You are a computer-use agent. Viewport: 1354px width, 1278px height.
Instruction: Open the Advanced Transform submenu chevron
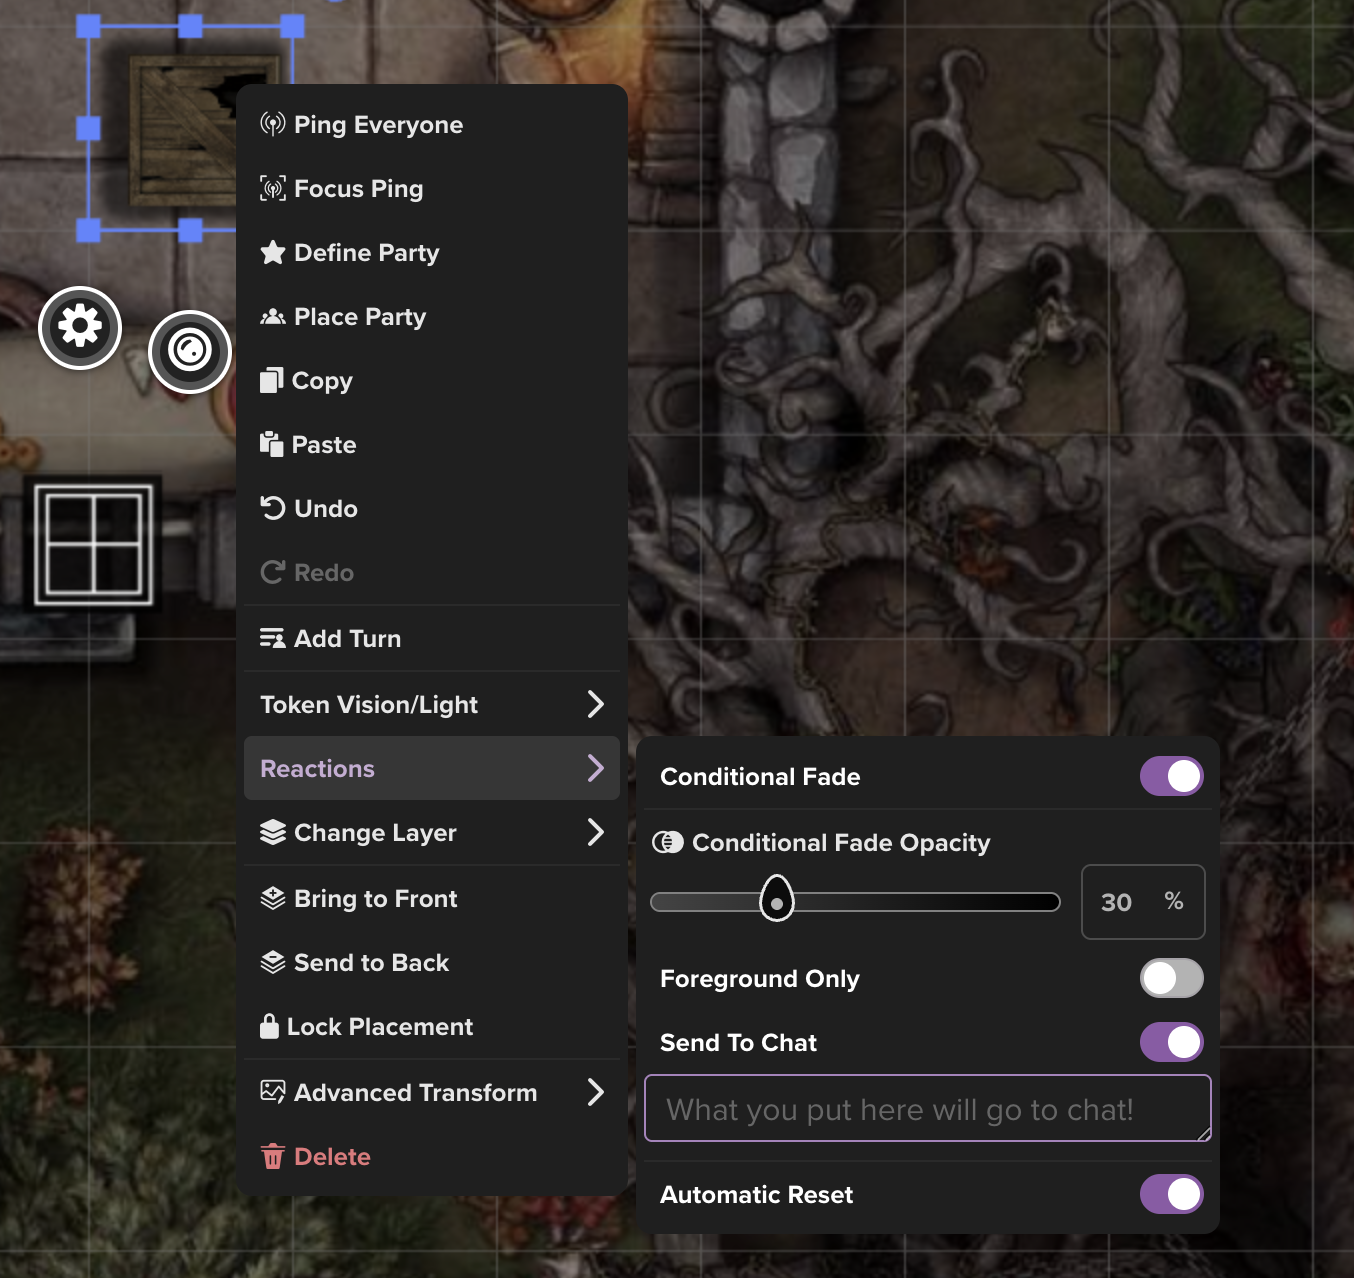tap(595, 1092)
